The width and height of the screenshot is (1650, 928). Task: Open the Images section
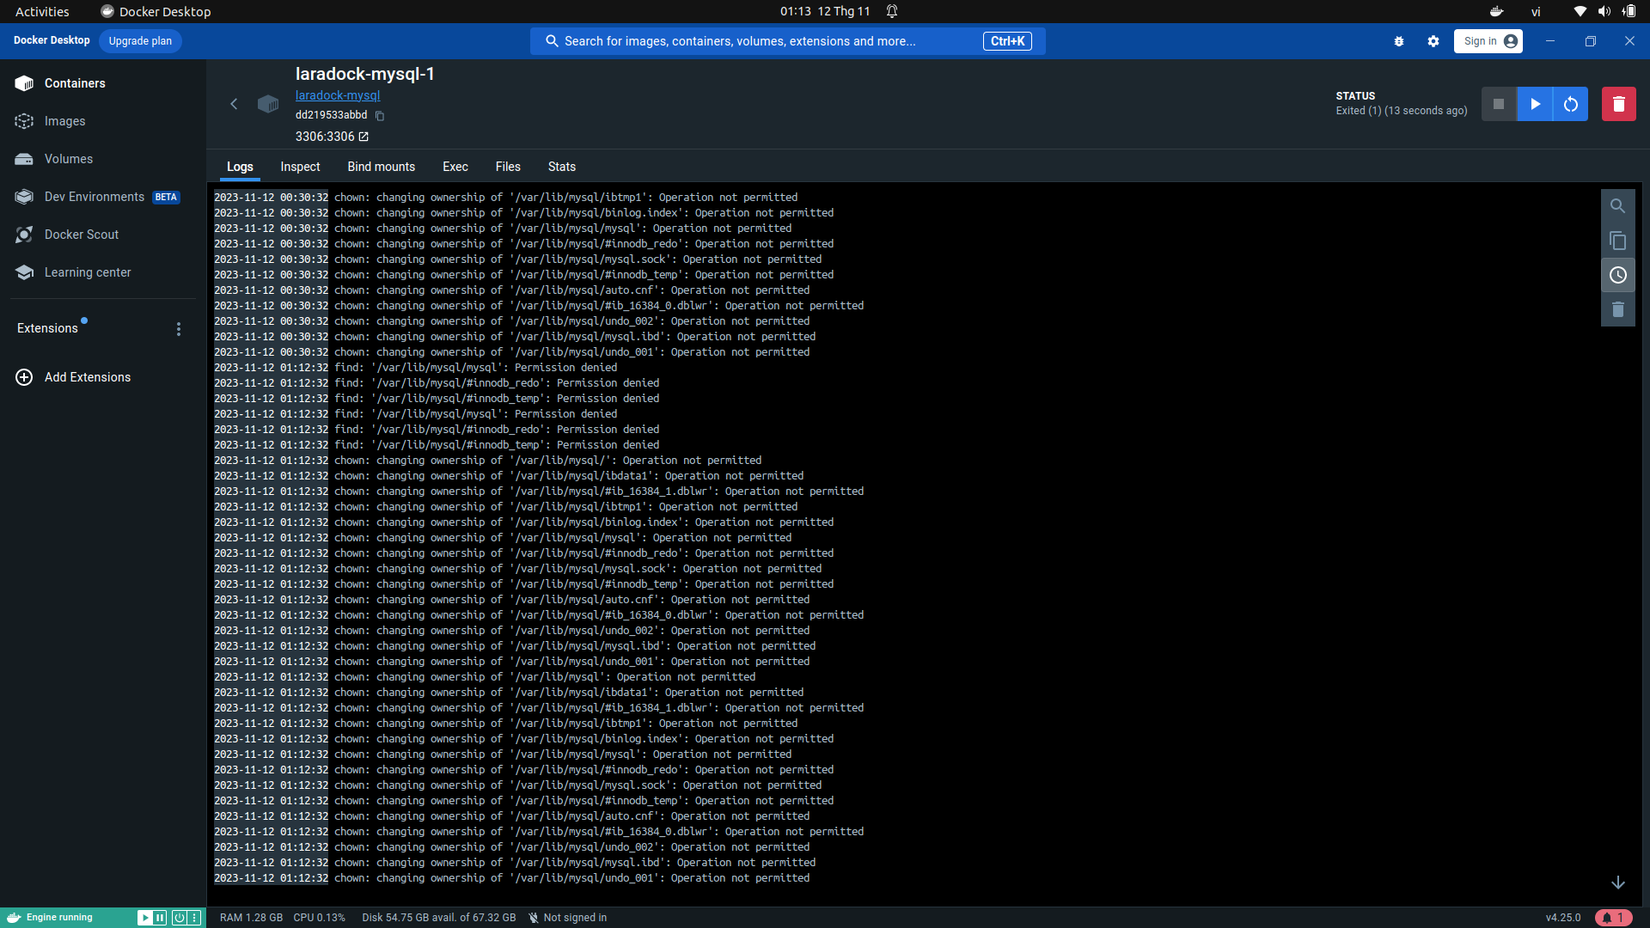point(65,121)
